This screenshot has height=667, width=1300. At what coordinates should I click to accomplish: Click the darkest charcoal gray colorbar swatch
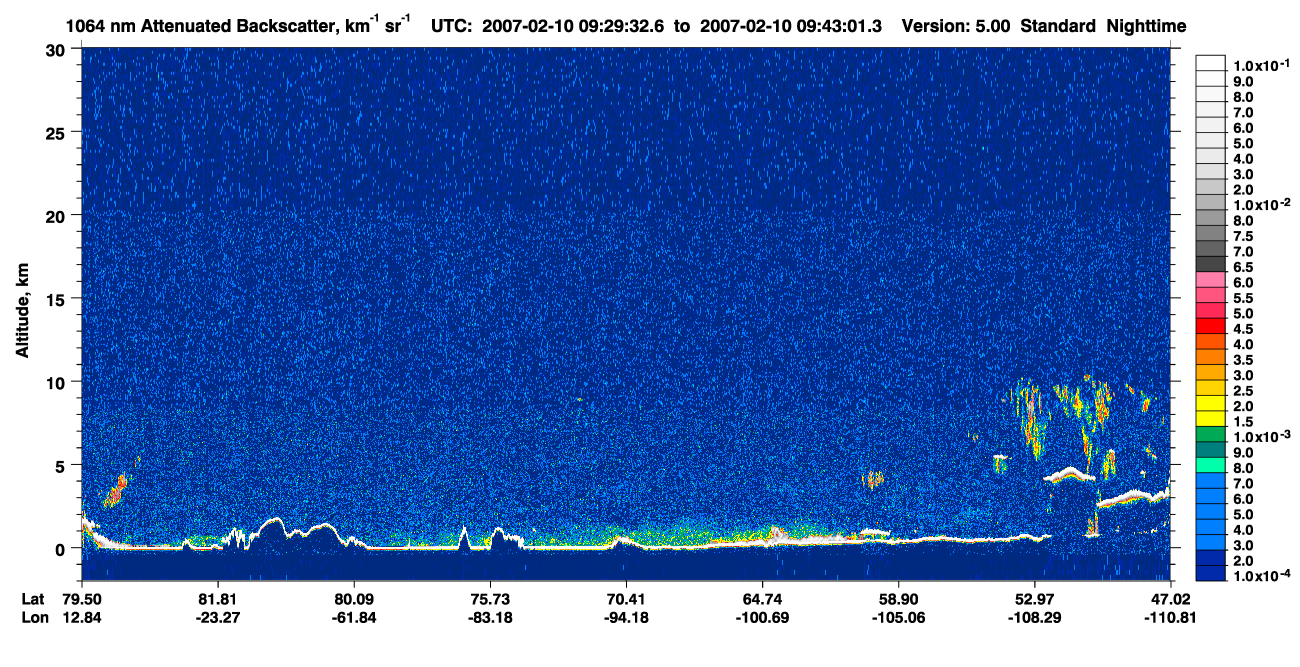pos(1211,264)
